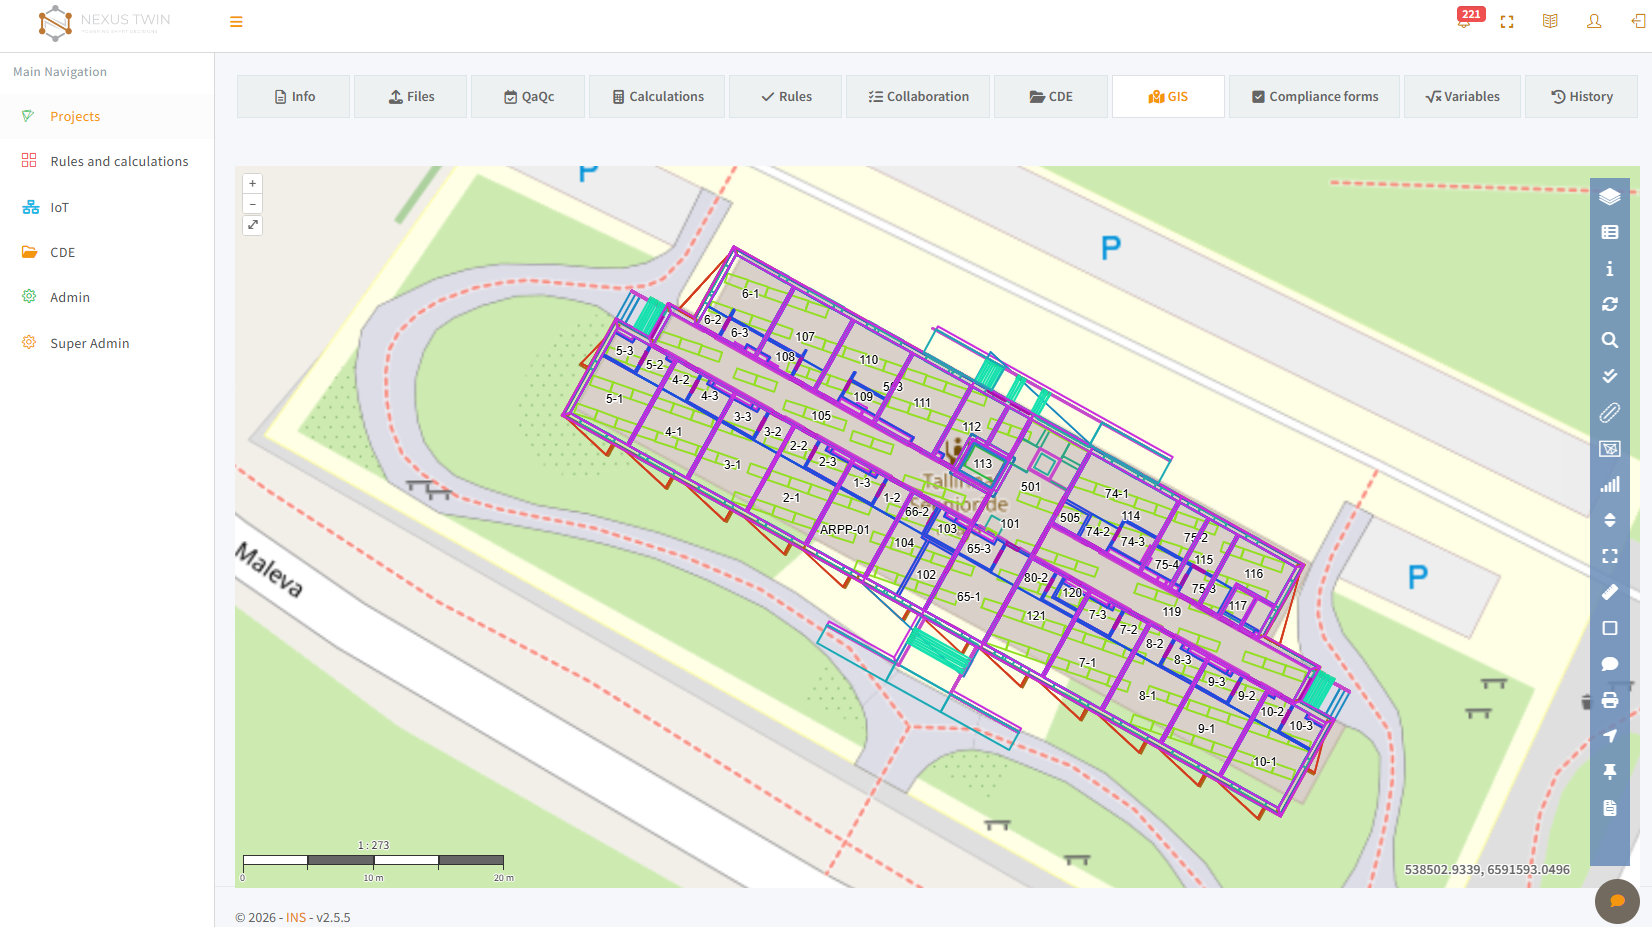Open notifications showing 221
1652x927 pixels.
(x=1469, y=17)
